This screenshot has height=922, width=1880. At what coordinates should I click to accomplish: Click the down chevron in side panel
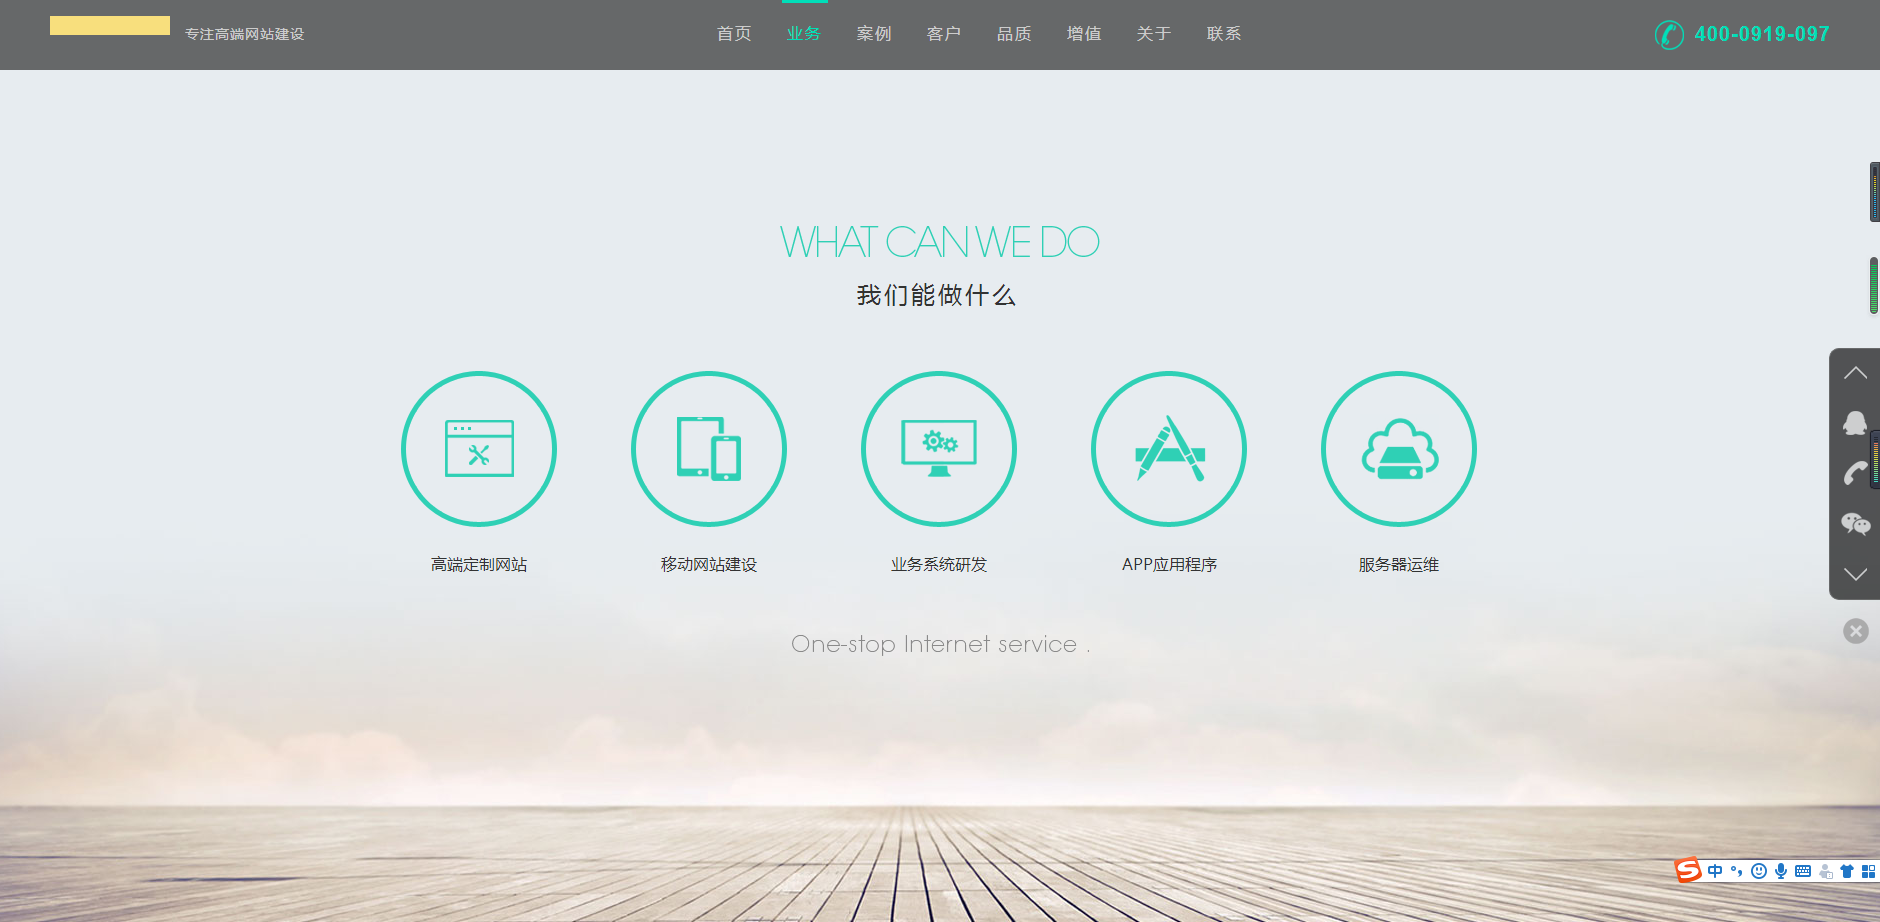pos(1855,574)
